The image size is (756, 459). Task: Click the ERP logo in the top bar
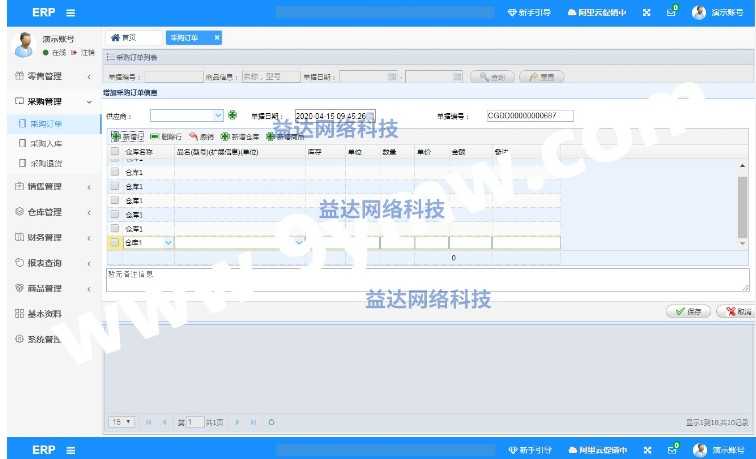43,12
